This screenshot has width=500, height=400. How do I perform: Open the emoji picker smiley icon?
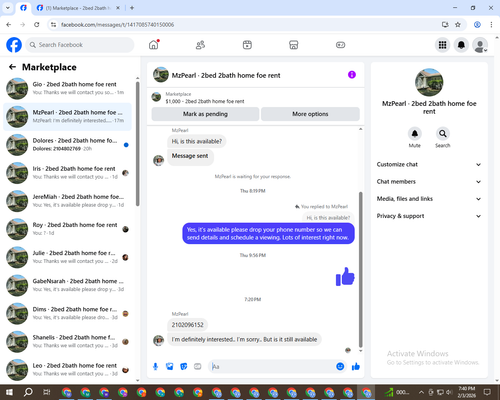click(x=340, y=367)
